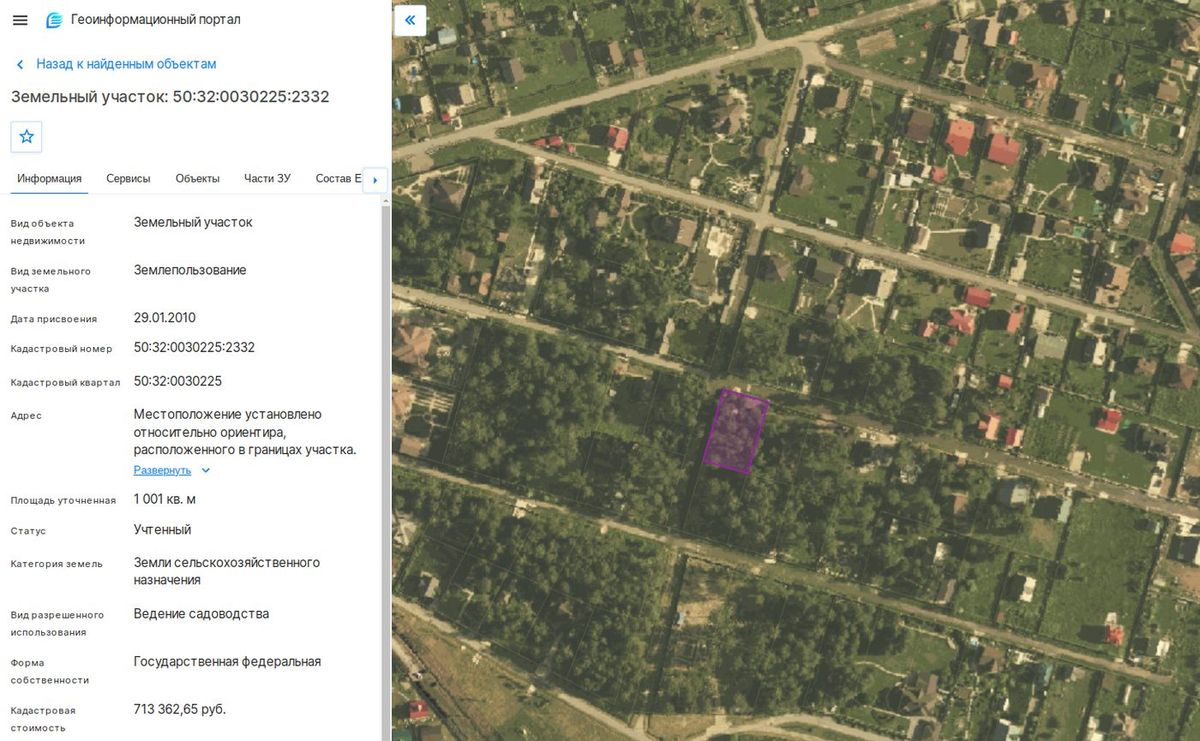Click the date value 29.01.2010

tap(165, 318)
